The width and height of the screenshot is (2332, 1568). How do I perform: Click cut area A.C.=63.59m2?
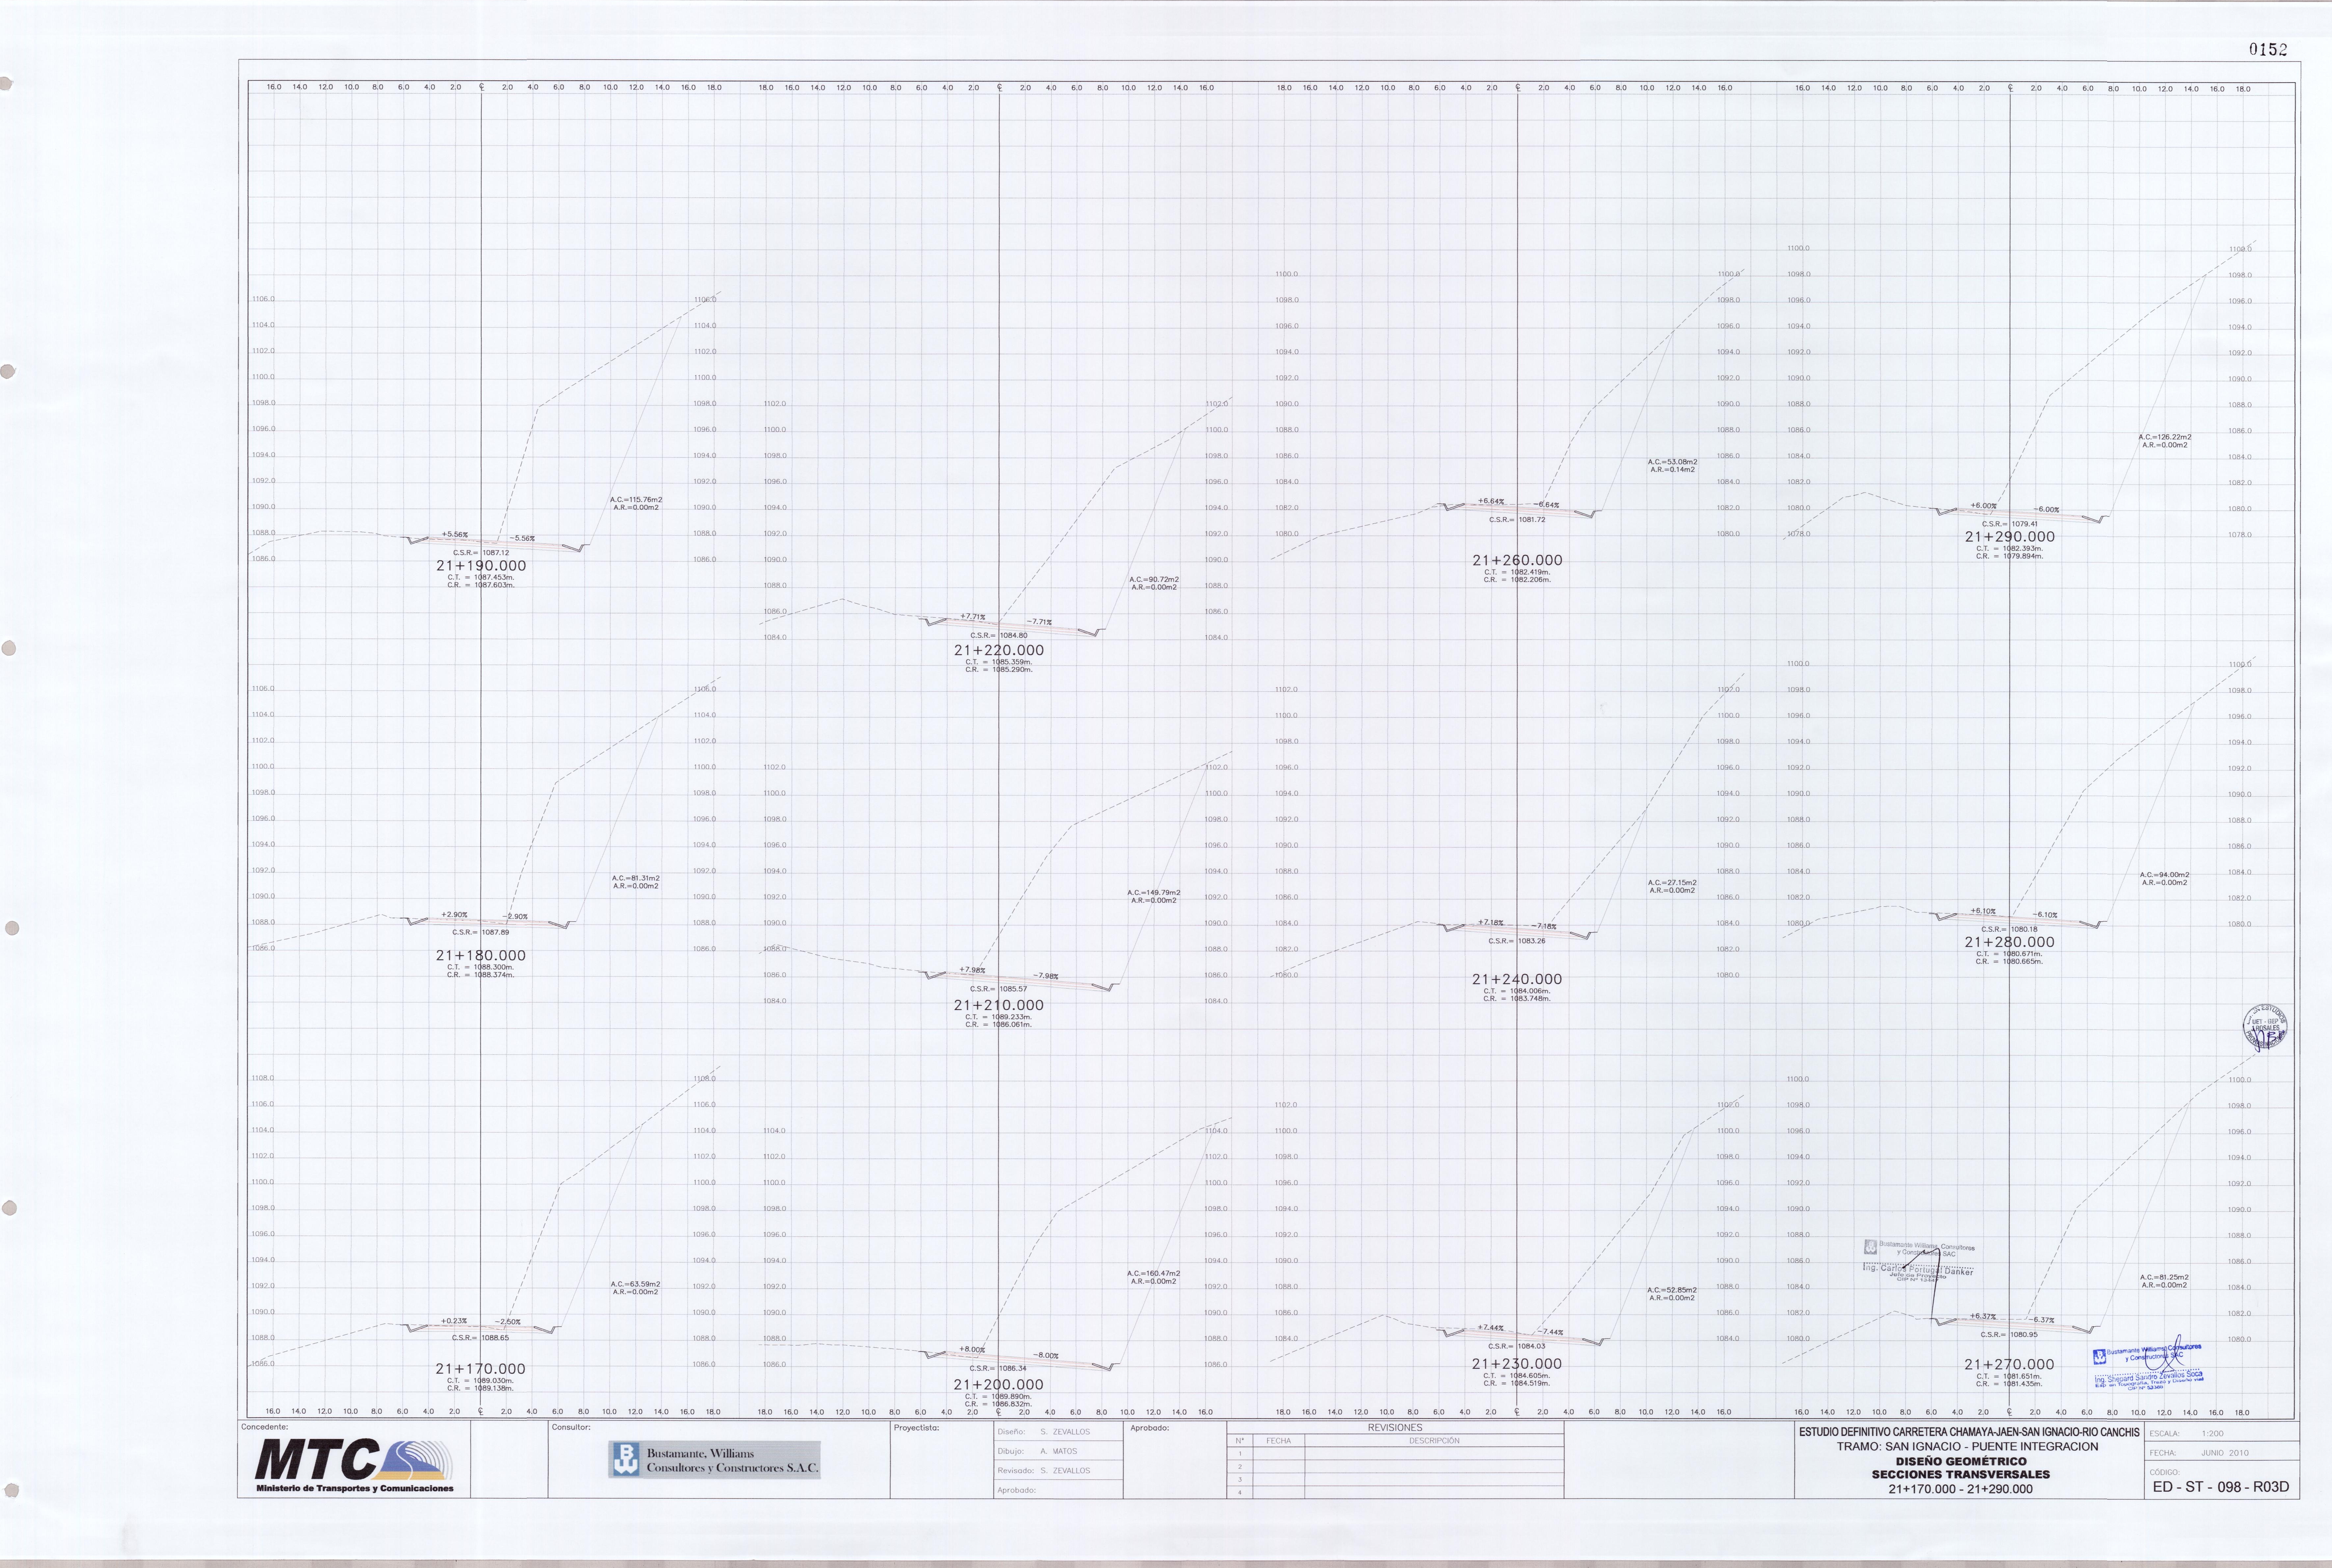[636, 1284]
